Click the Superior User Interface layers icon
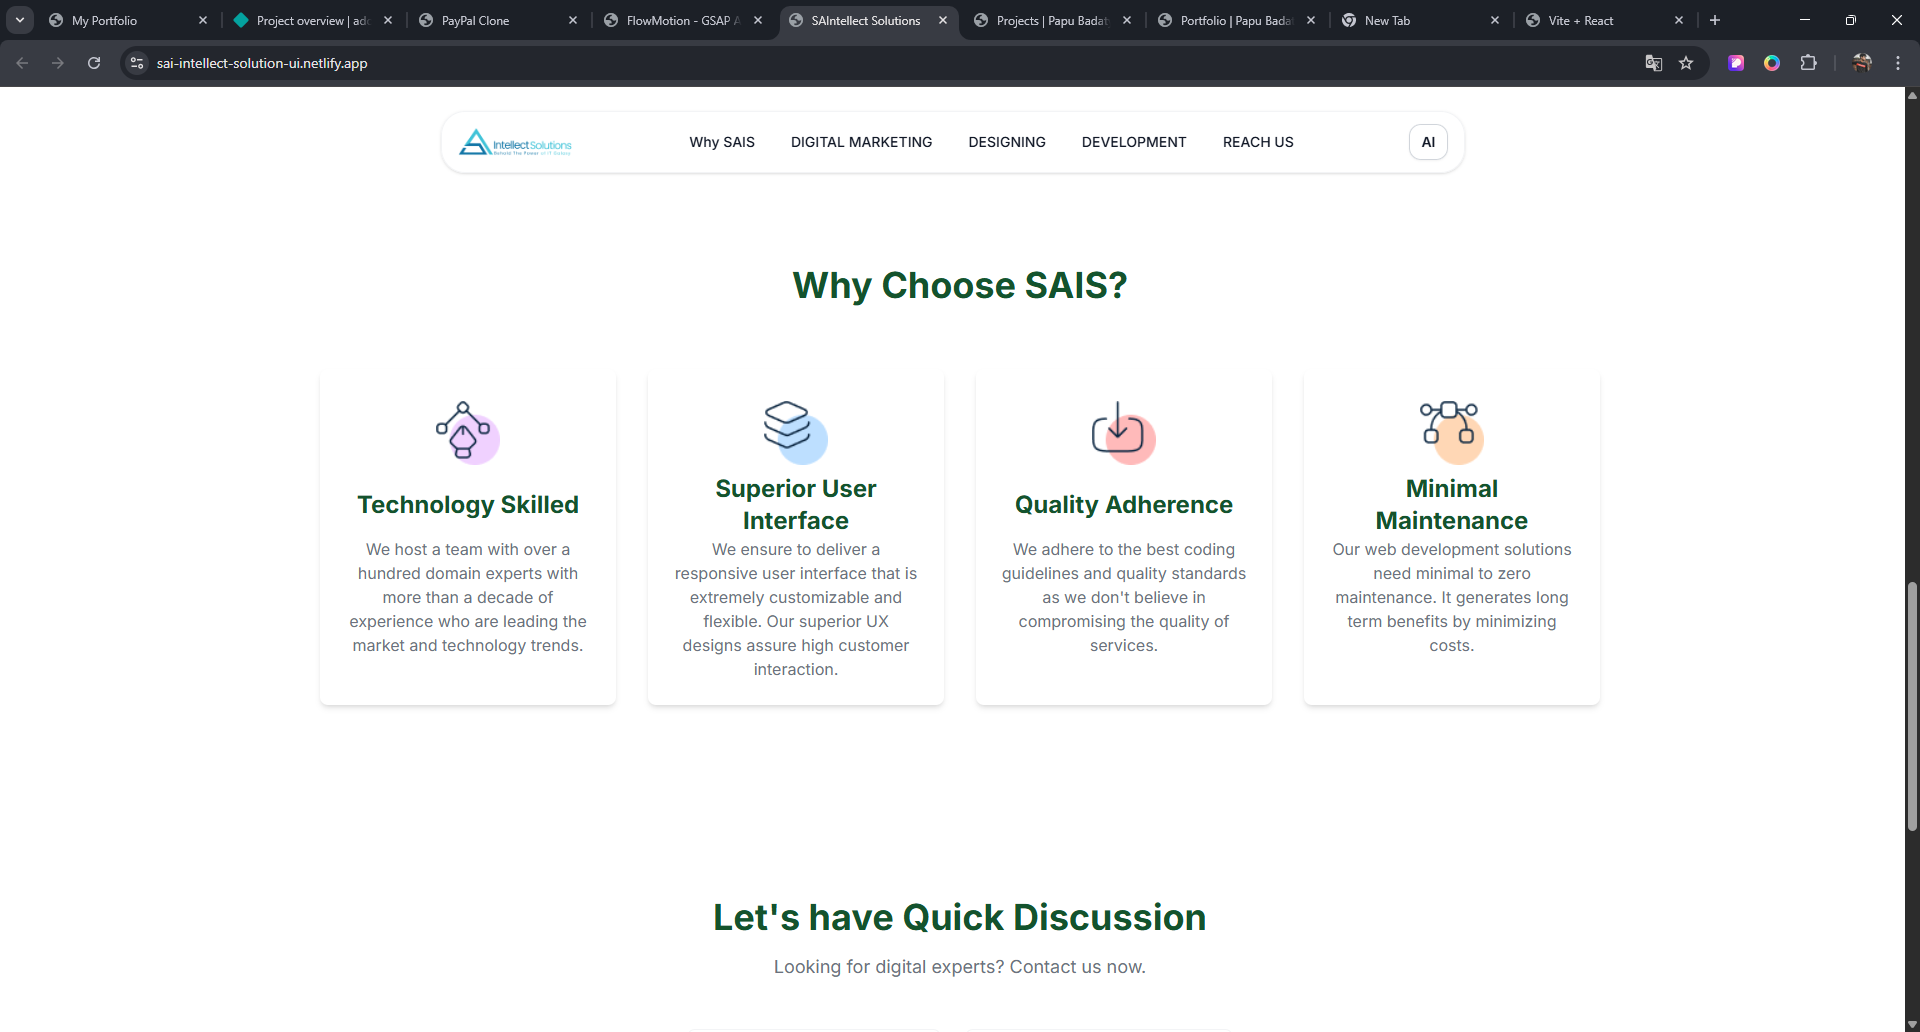This screenshot has width=1920, height=1032. pyautogui.click(x=794, y=431)
